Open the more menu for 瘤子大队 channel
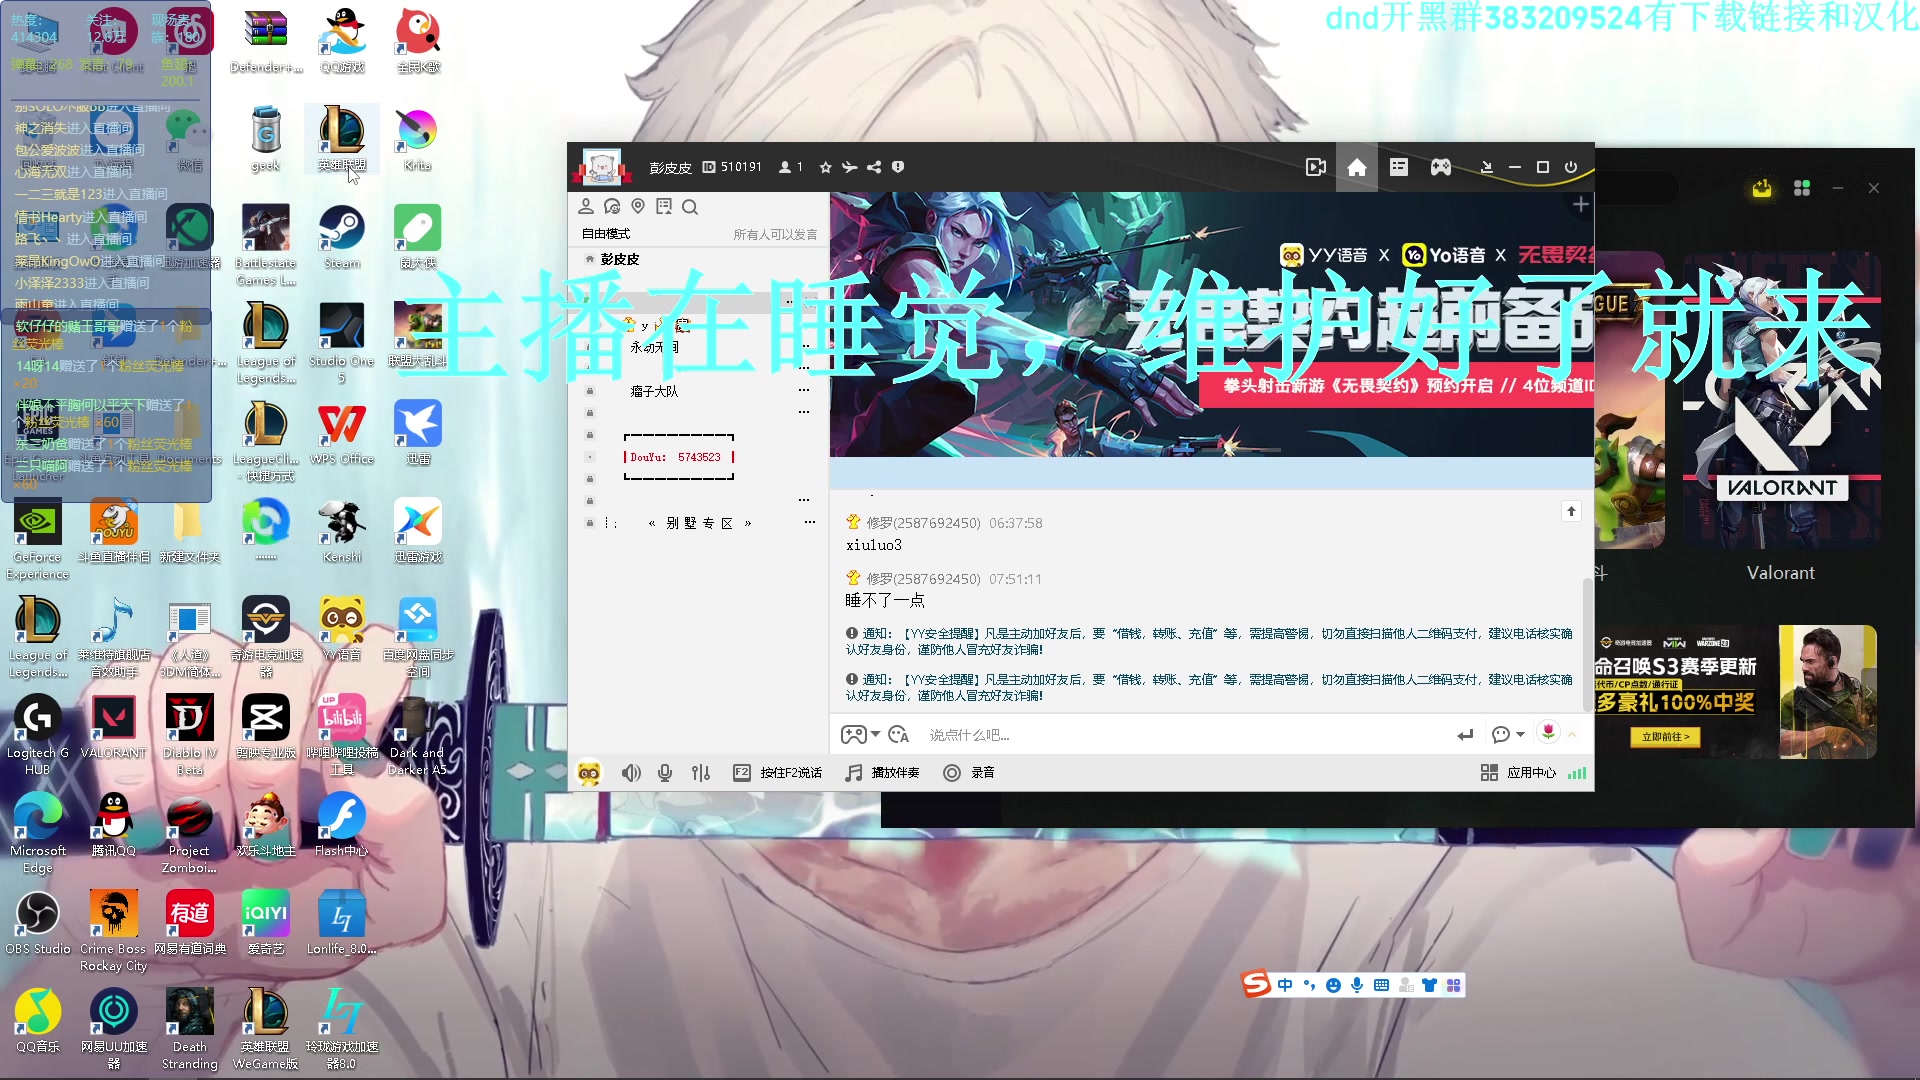 point(804,390)
